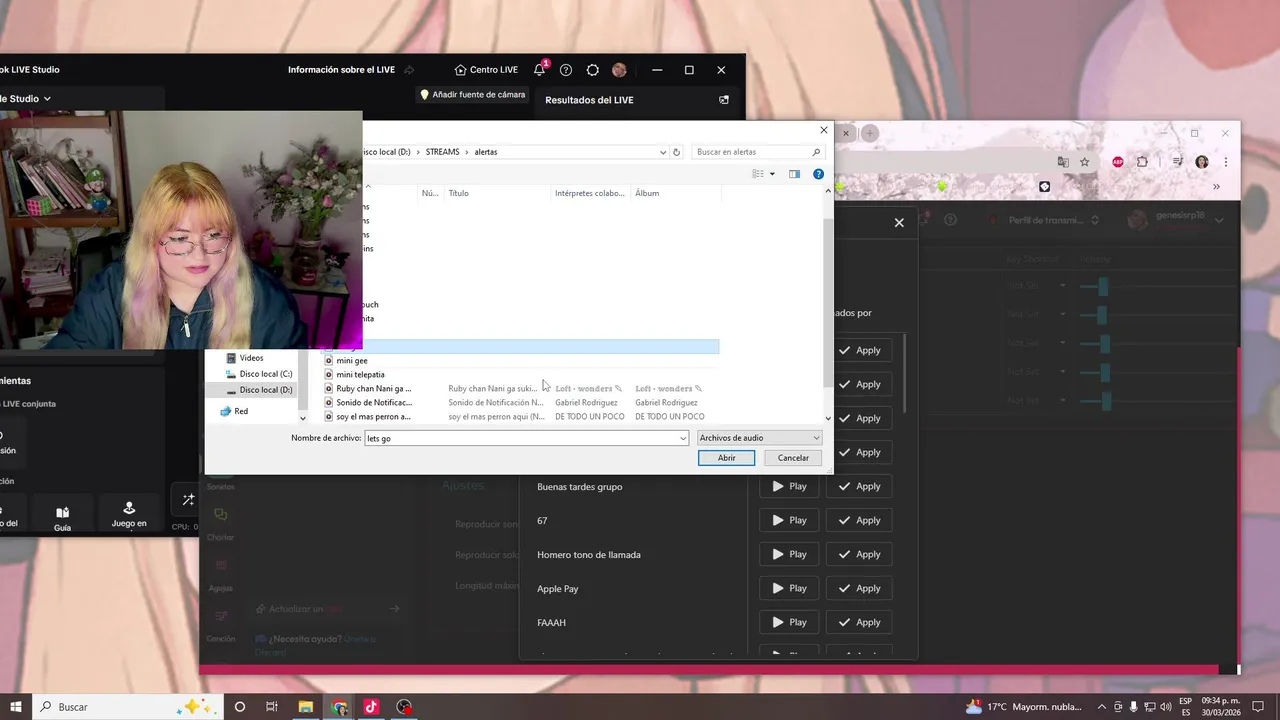Click the Cancelar button
Screen dimensions: 1280x720
793,458
